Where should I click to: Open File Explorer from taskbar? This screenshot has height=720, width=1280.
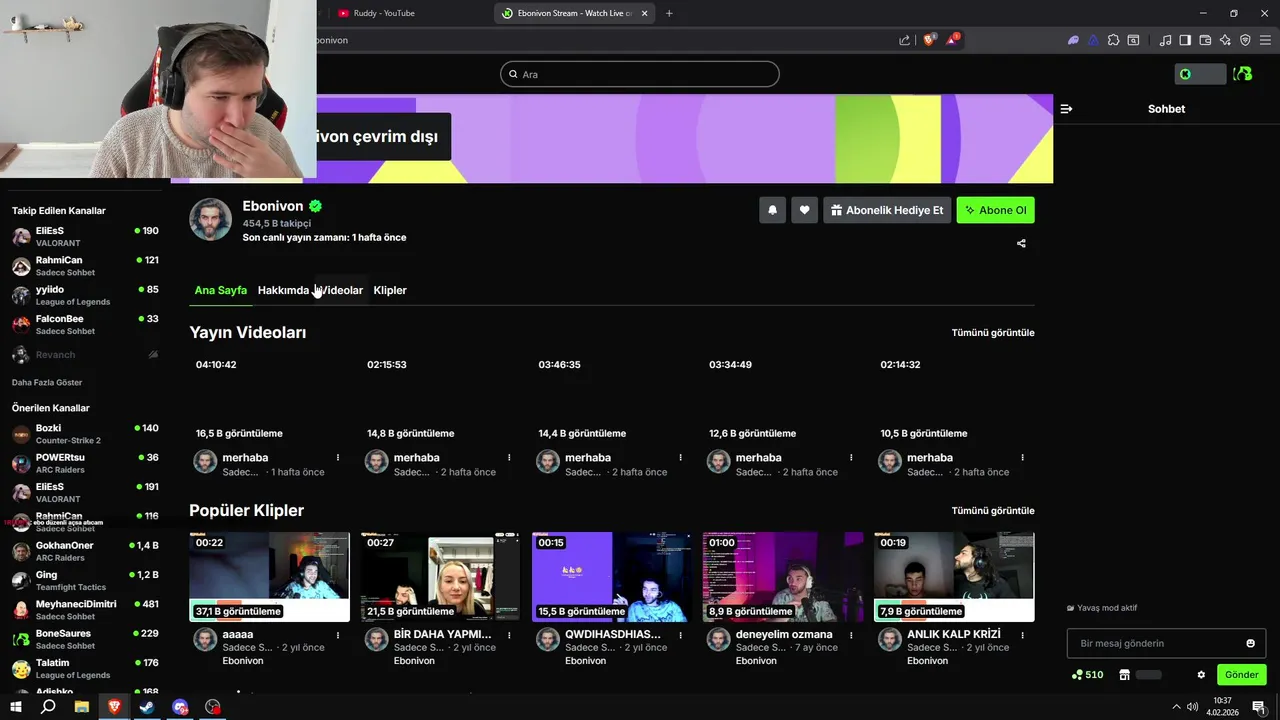pyautogui.click(x=82, y=707)
